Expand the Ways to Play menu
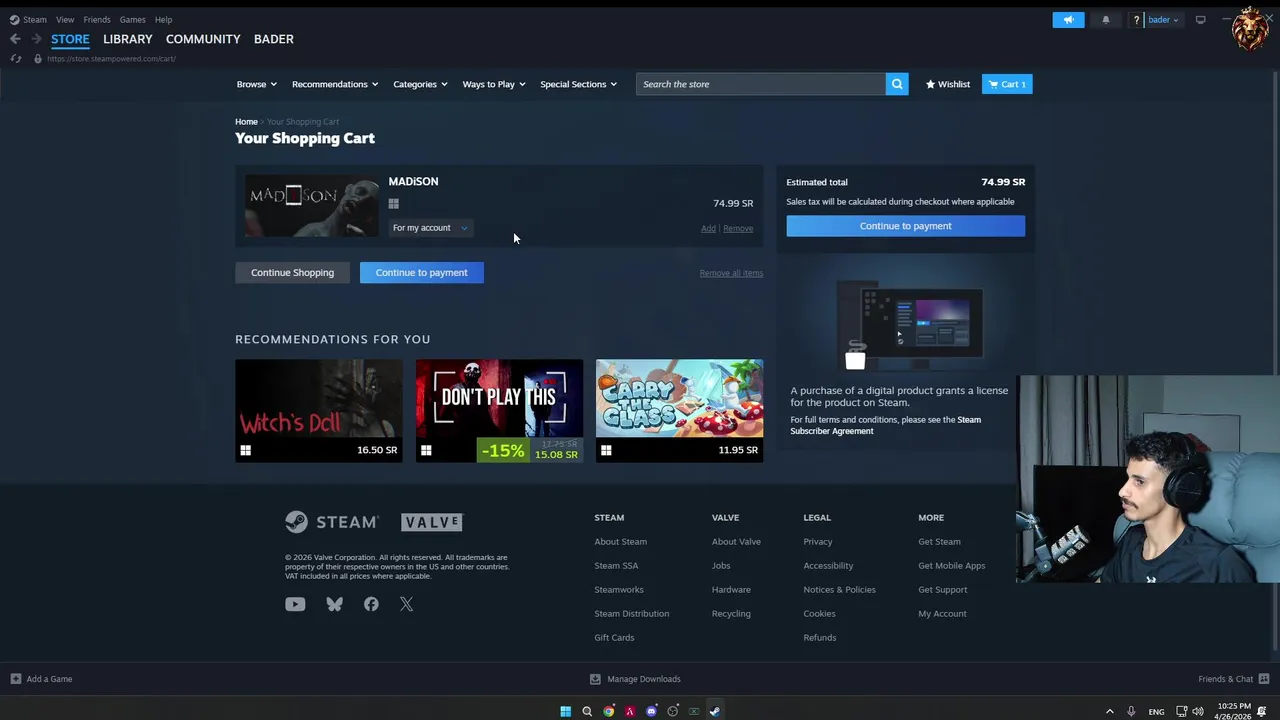 [494, 84]
